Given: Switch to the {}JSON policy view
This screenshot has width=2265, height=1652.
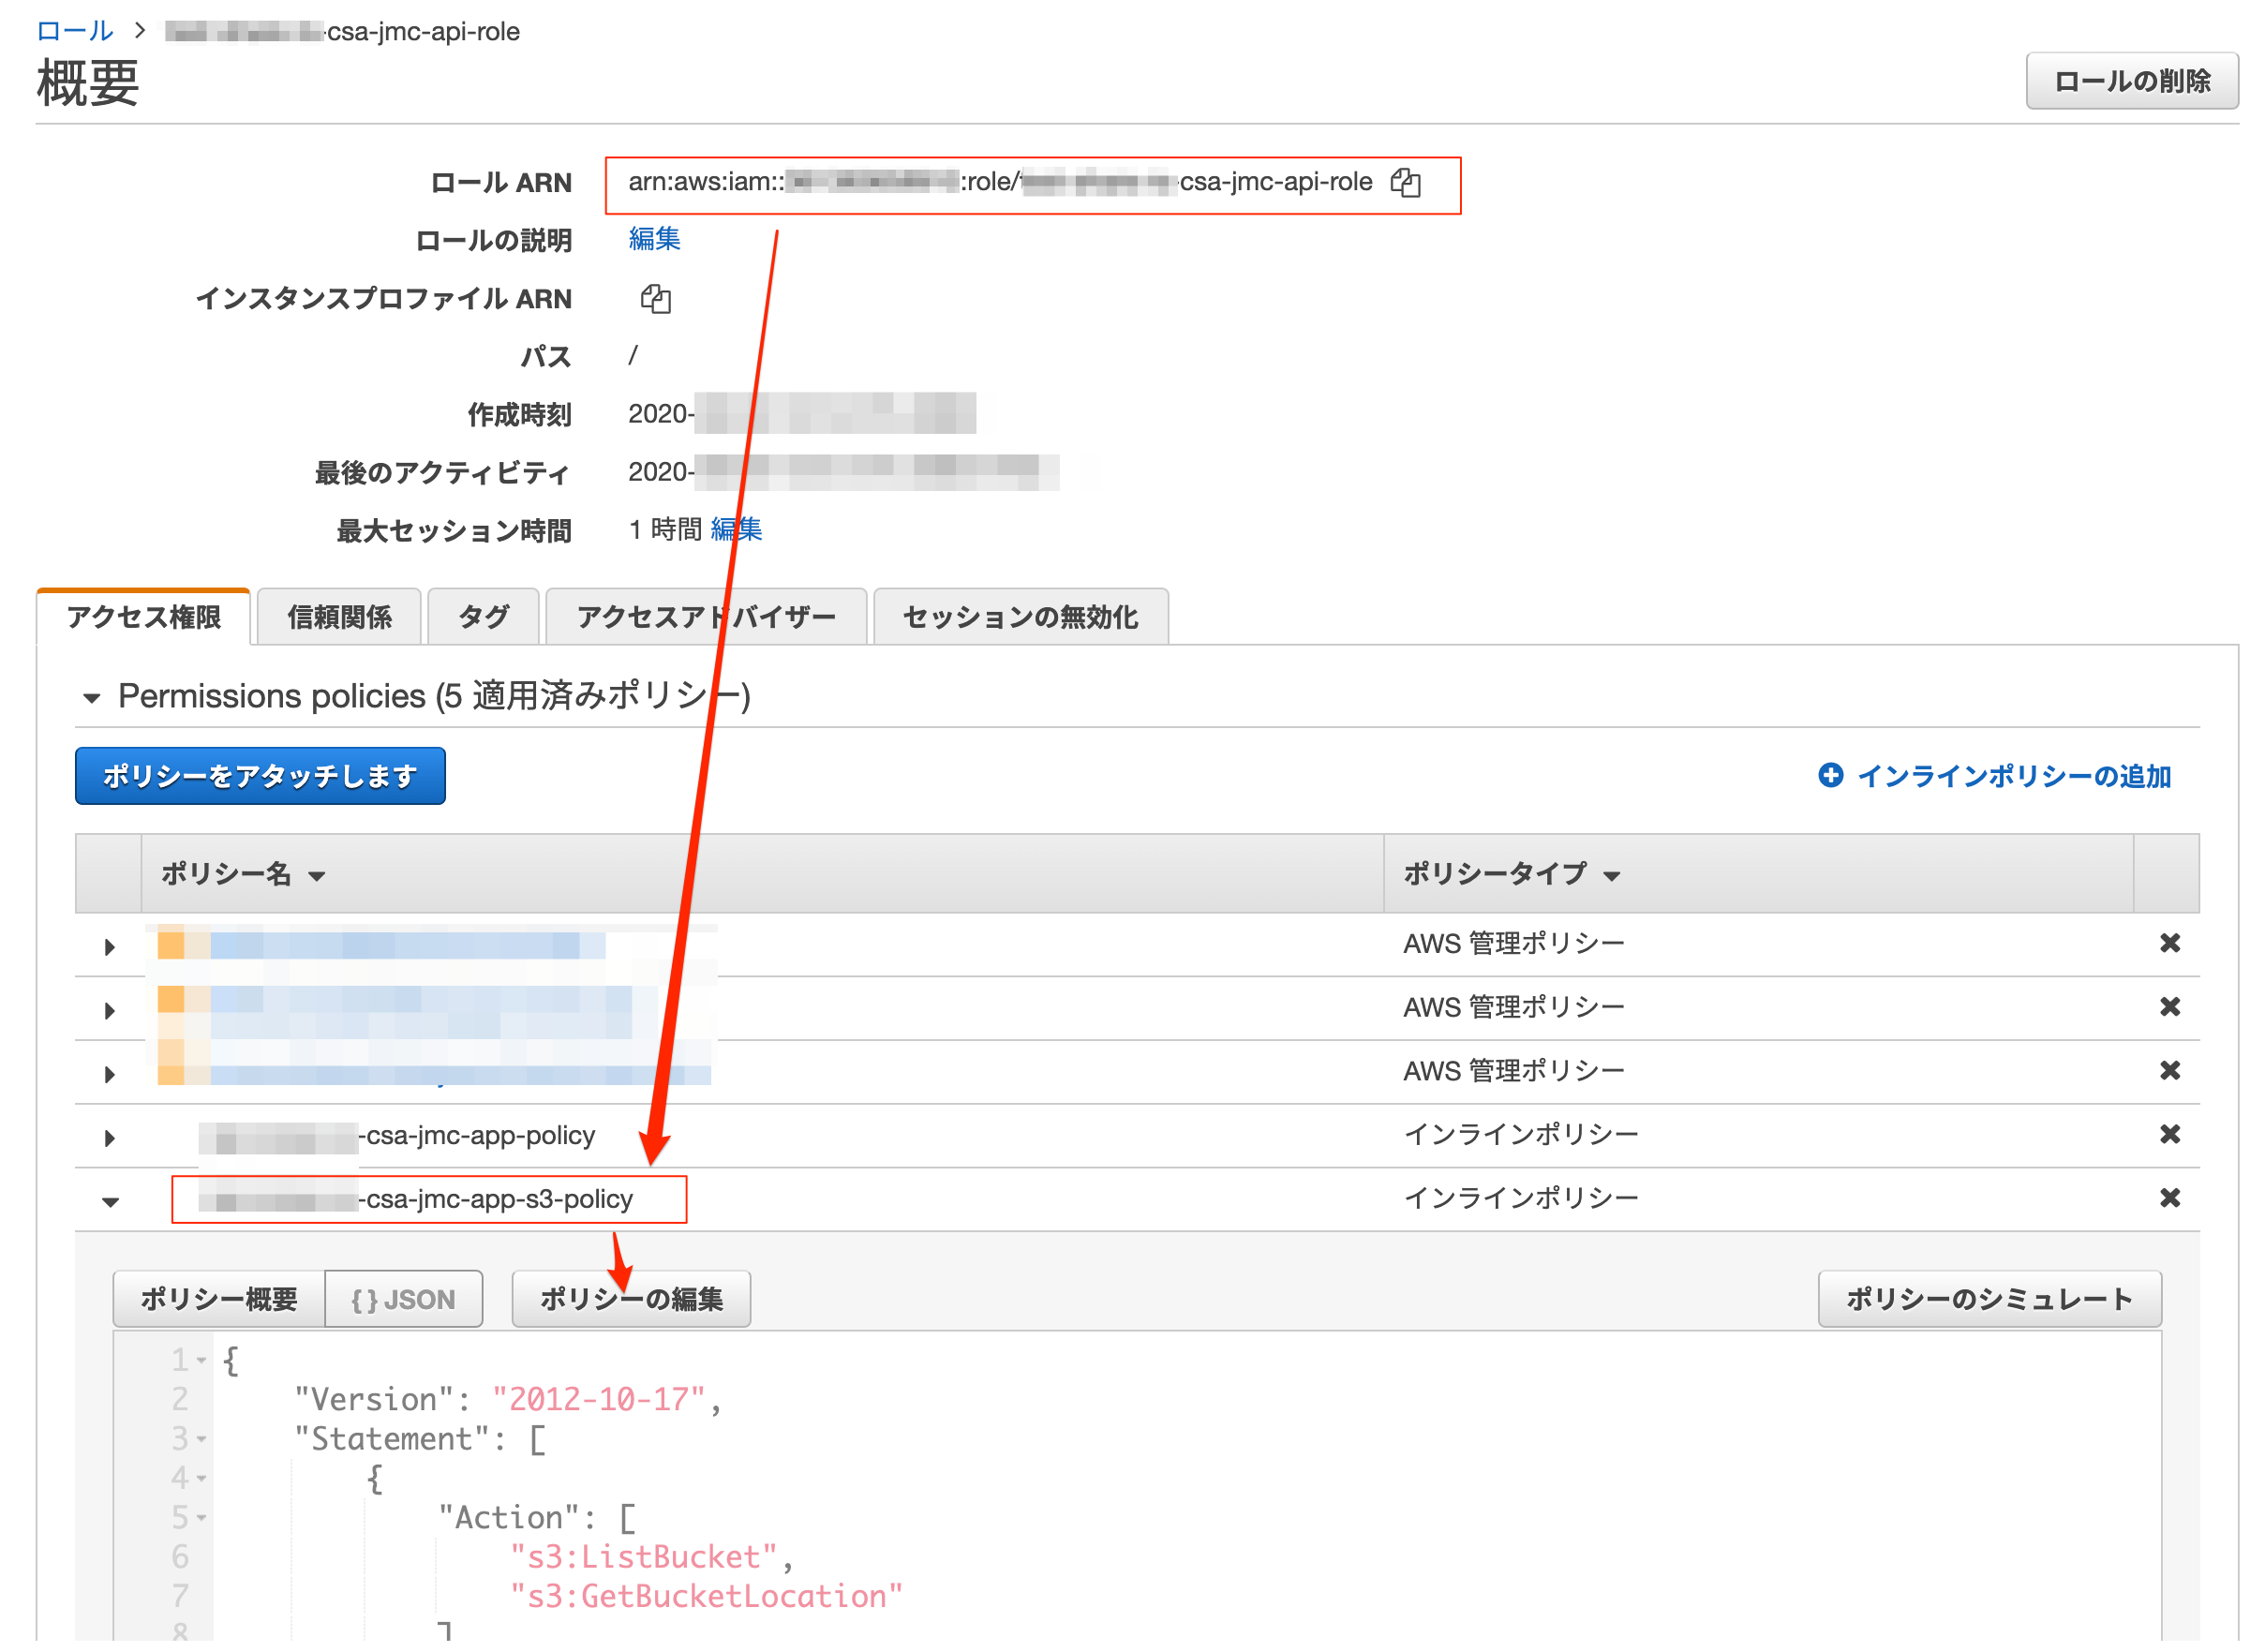Looking at the screenshot, I should [403, 1298].
